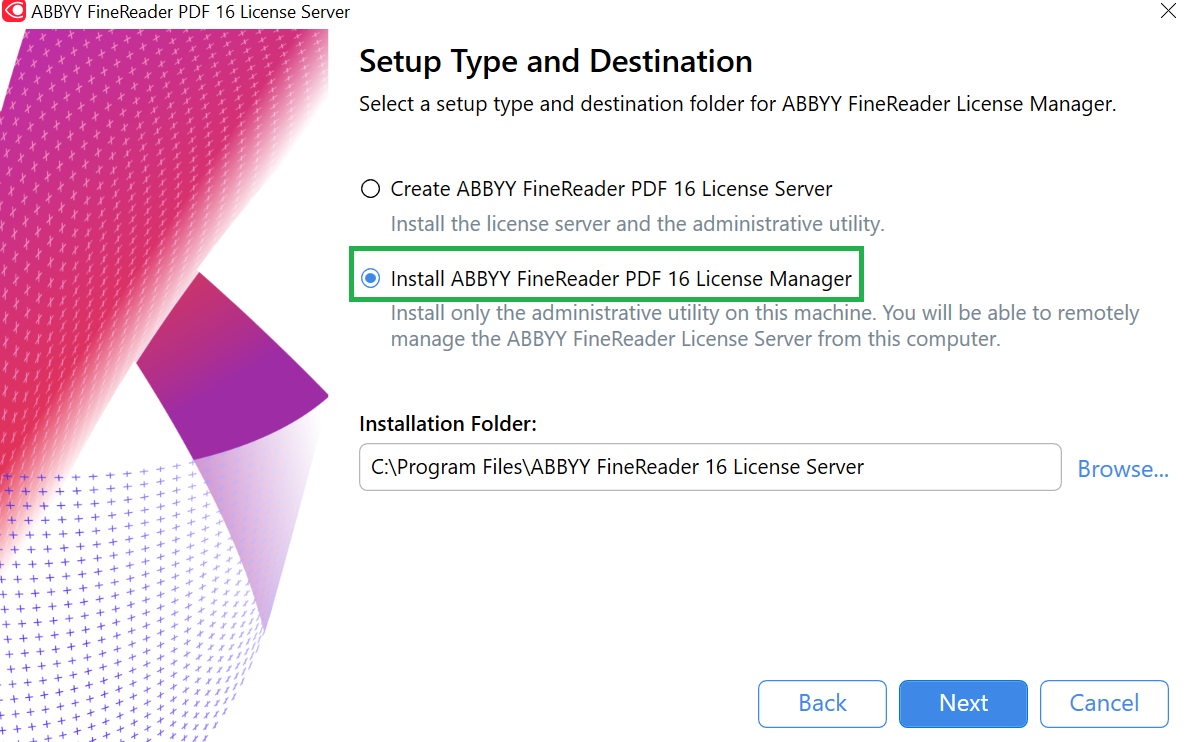Screen dimensions: 1189x742
Task: Click the window title bar text
Action: 190,12
